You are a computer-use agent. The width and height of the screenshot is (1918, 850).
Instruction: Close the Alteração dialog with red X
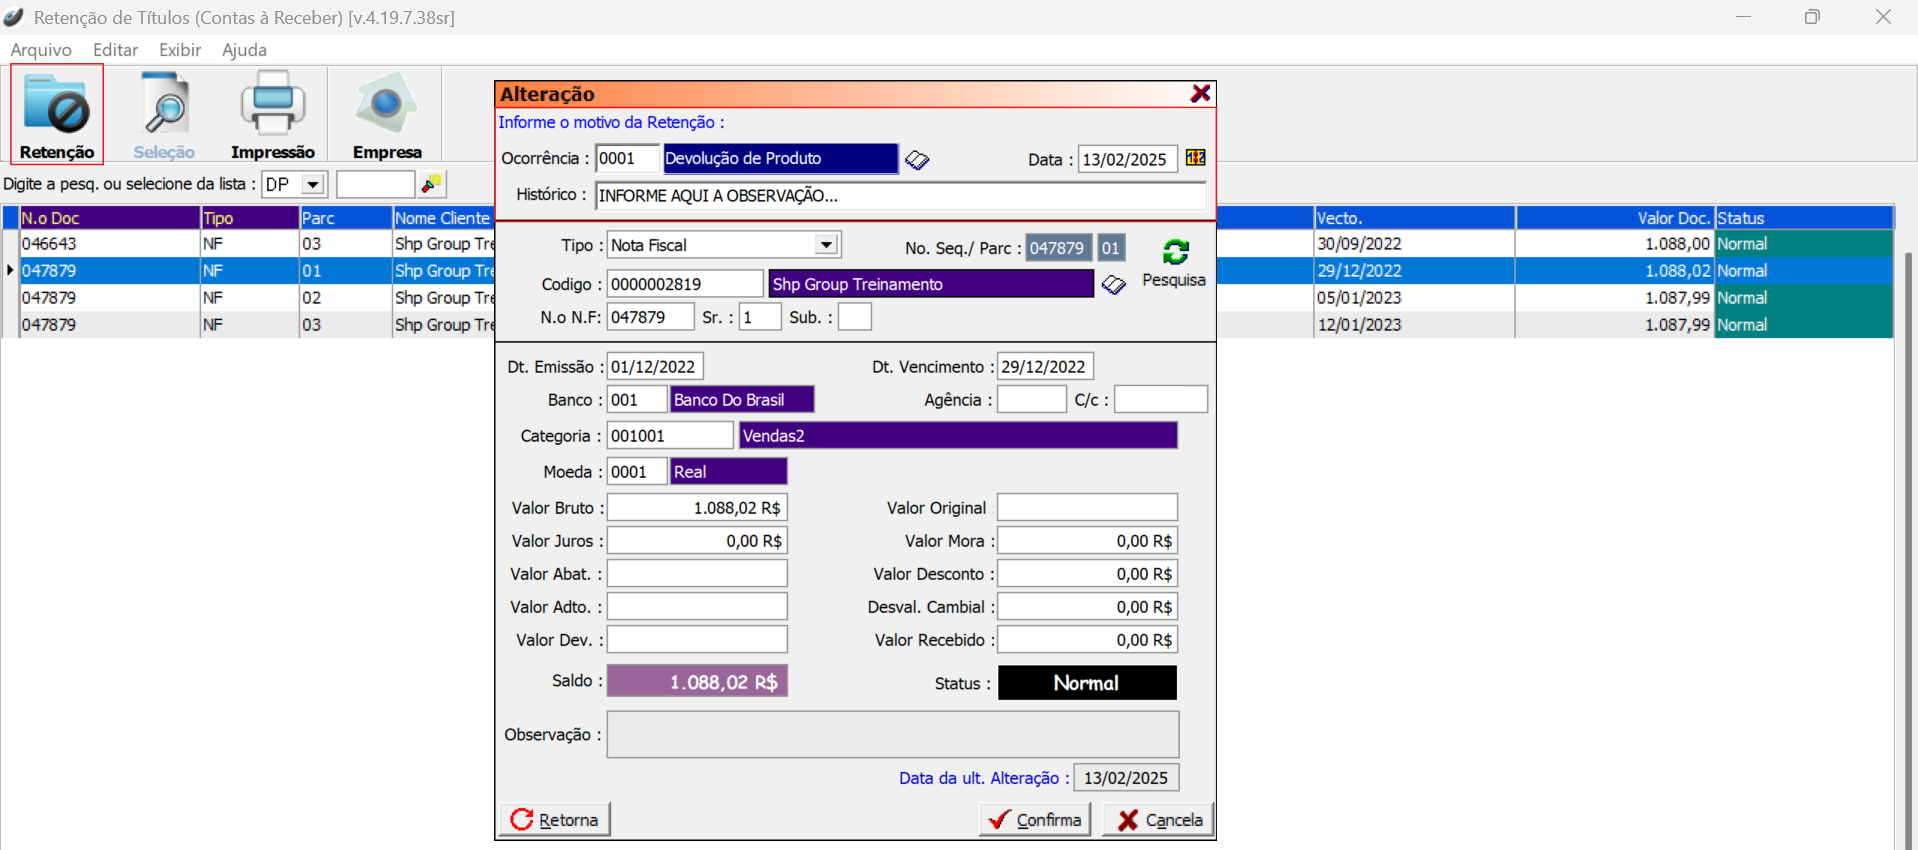click(x=1201, y=93)
